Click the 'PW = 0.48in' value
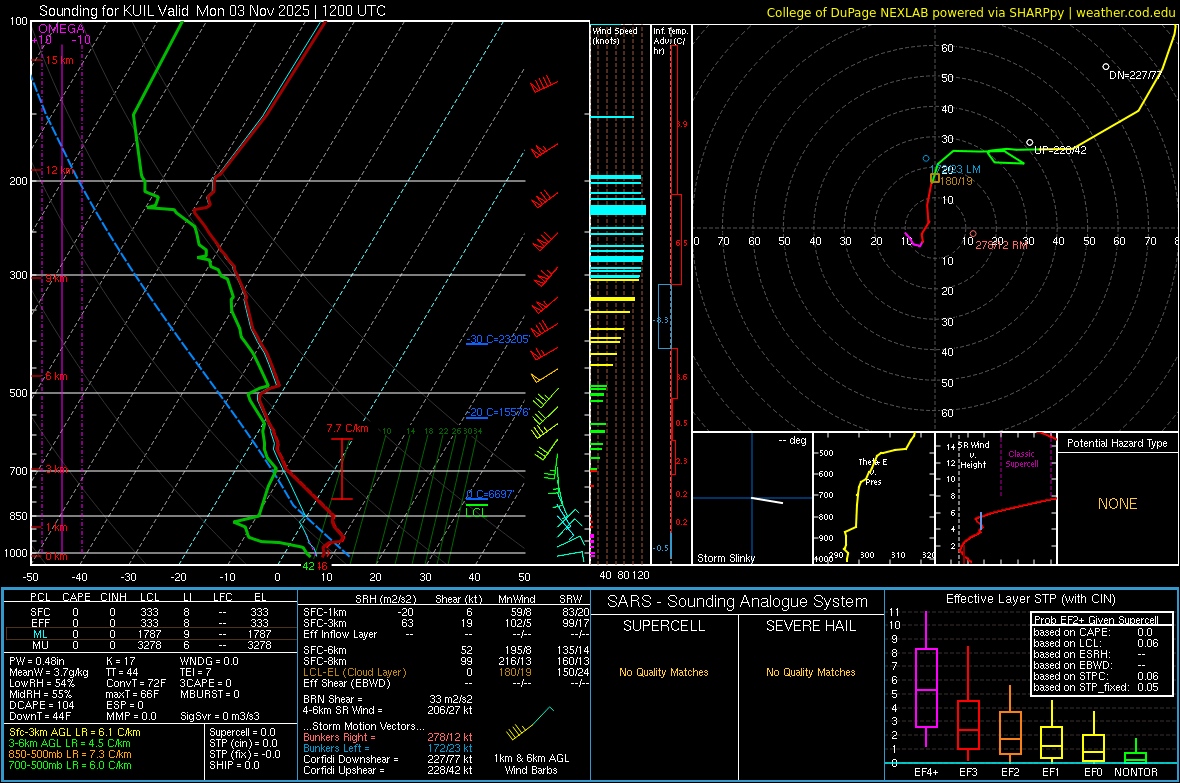The width and height of the screenshot is (1180, 783). tap(37, 661)
